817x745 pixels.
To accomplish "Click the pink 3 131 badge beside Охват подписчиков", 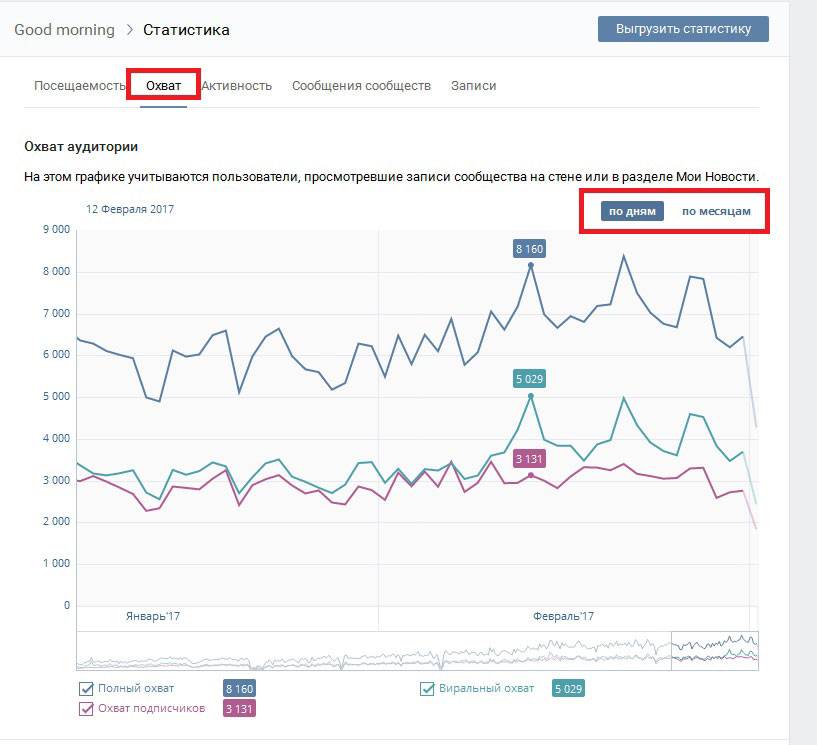I will (240, 709).
